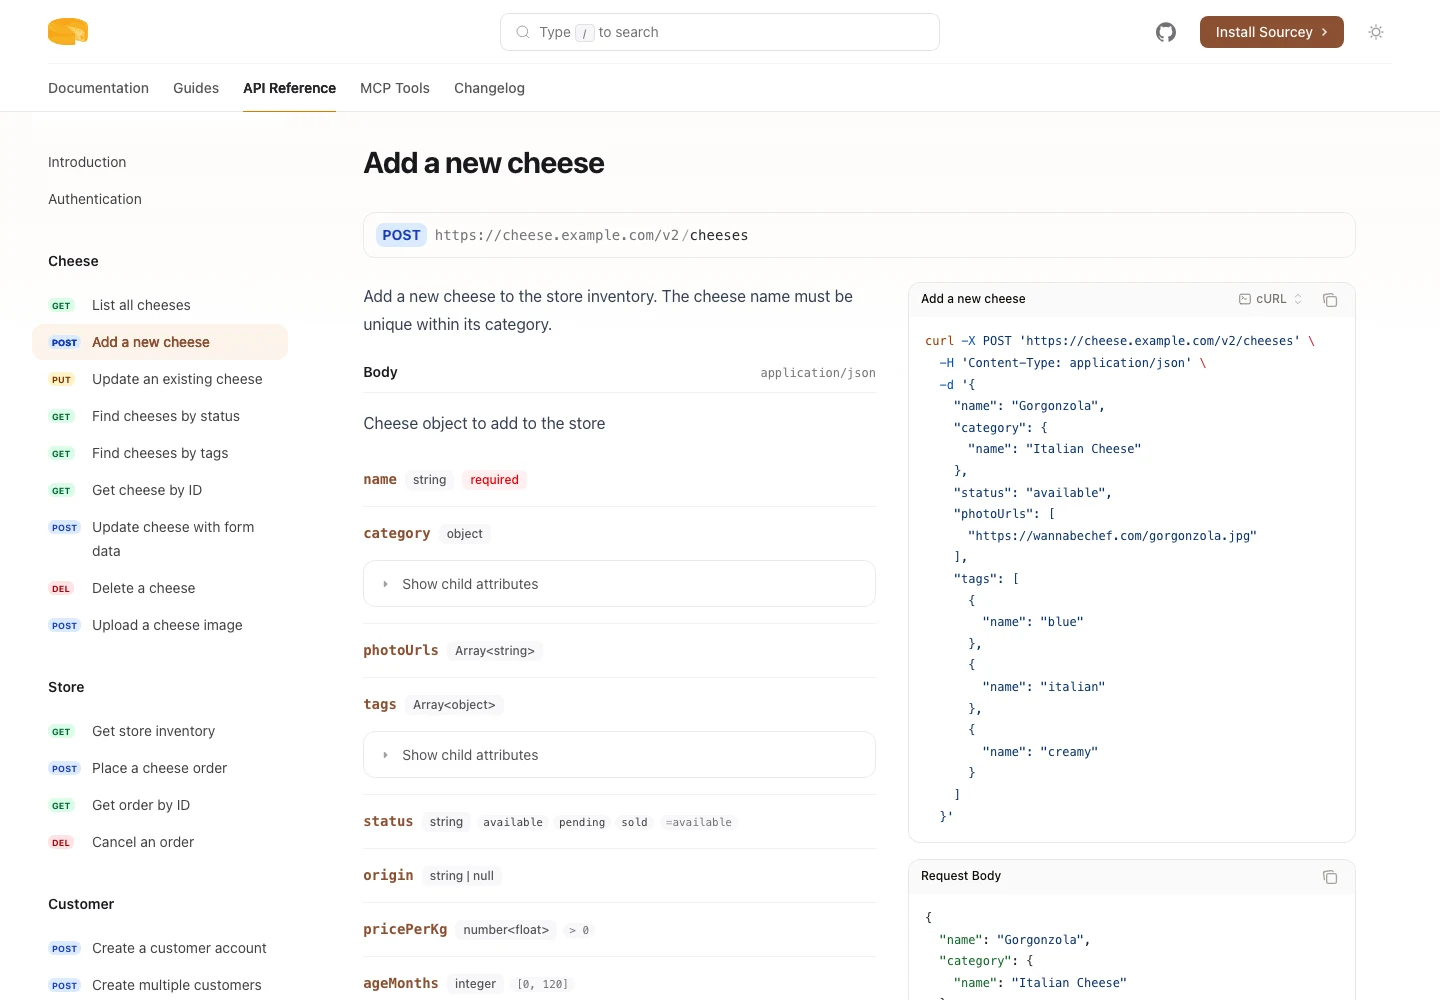Click the 'origin' parameter name
Viewport: 1440px width, 1000px height.
[x=388, y=875]
